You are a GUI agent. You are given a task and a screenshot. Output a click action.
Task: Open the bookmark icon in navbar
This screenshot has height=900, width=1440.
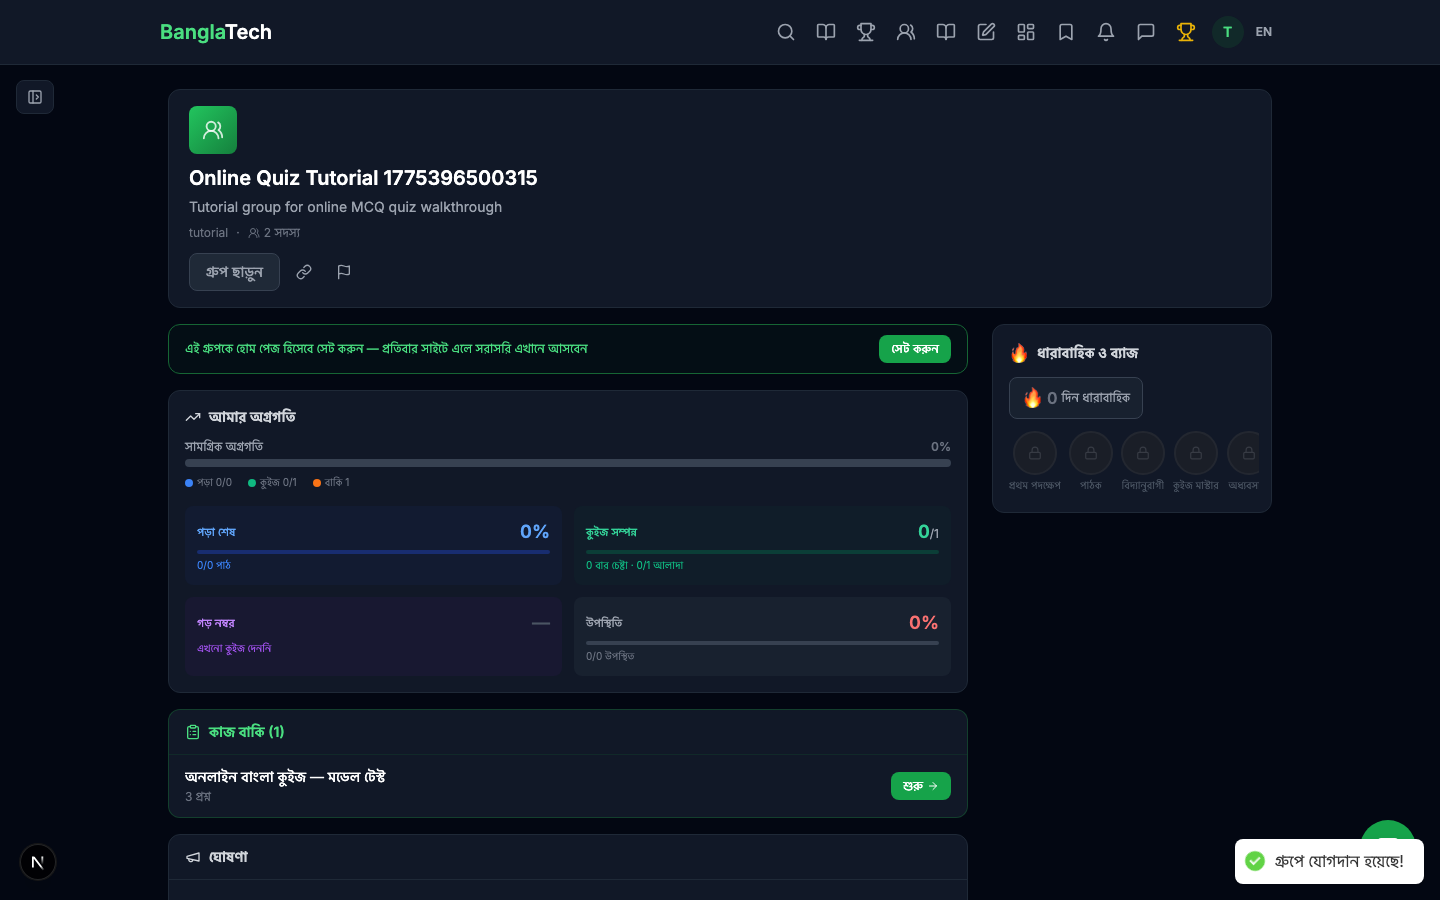(x=1066, y=32)
